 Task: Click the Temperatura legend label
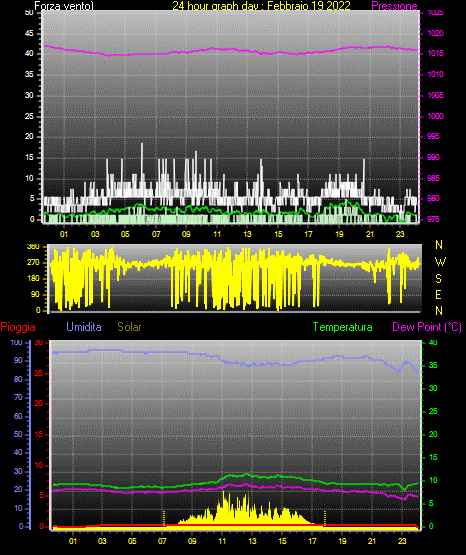point(342,327)
